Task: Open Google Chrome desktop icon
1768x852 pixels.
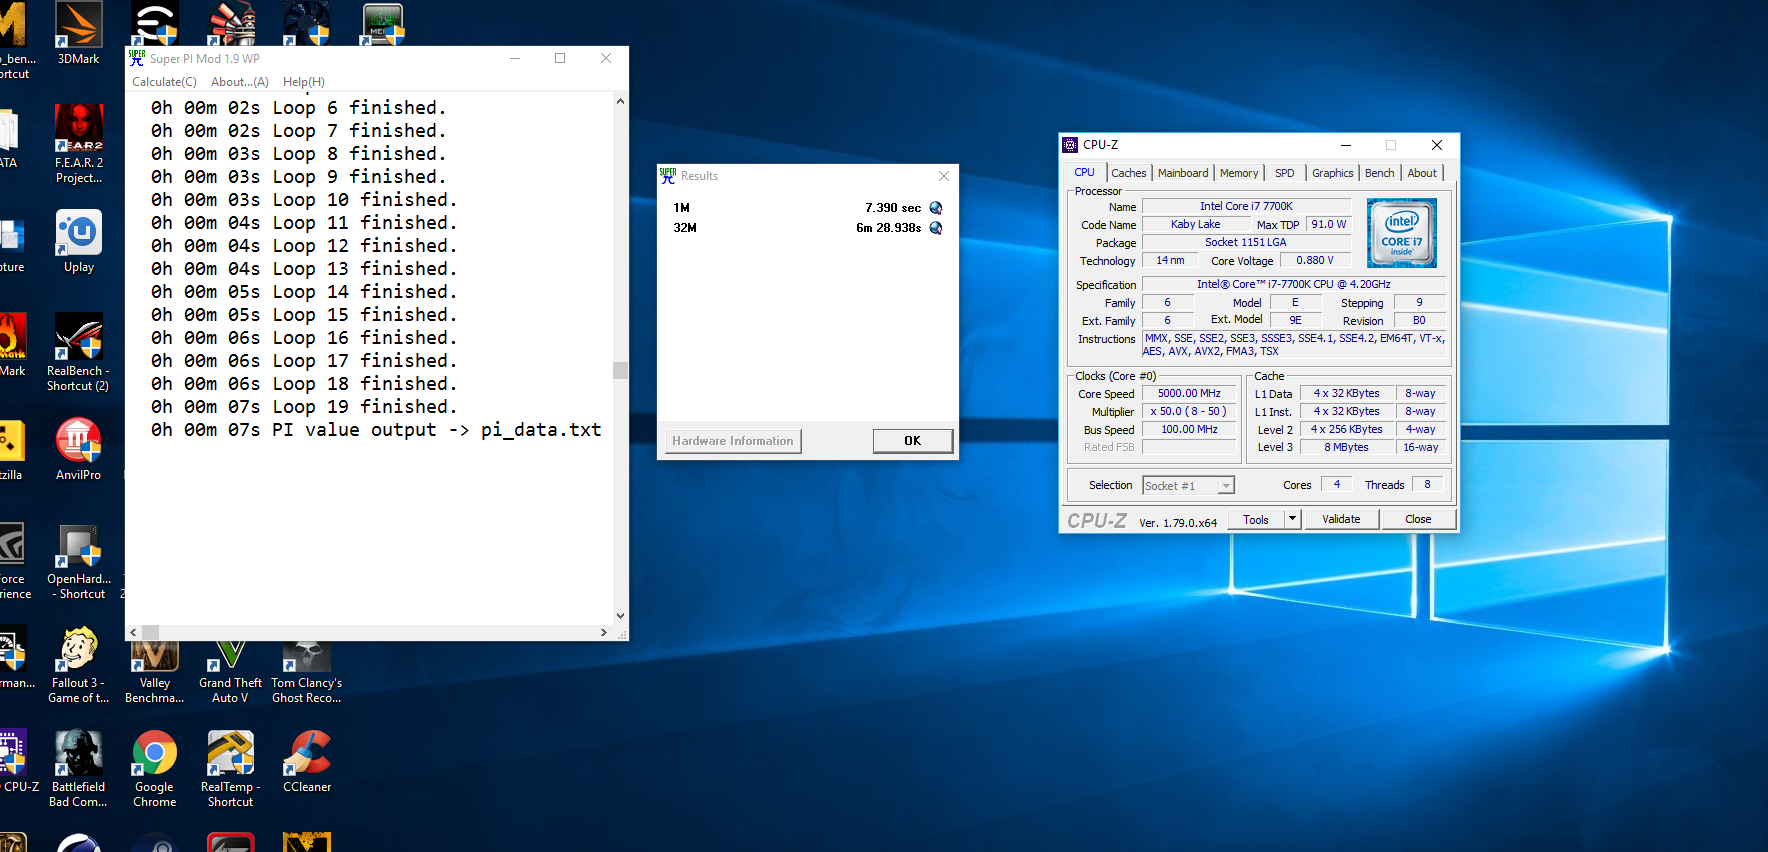Action: [154, 769]
